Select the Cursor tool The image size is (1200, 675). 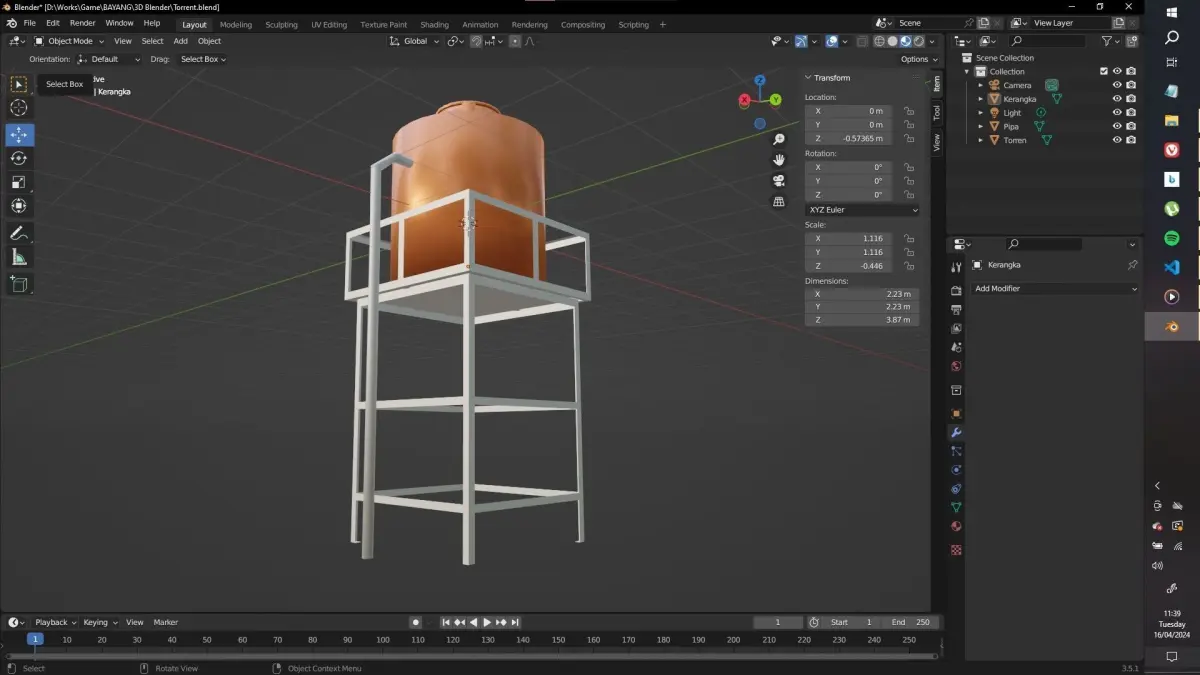click(19, 108)
